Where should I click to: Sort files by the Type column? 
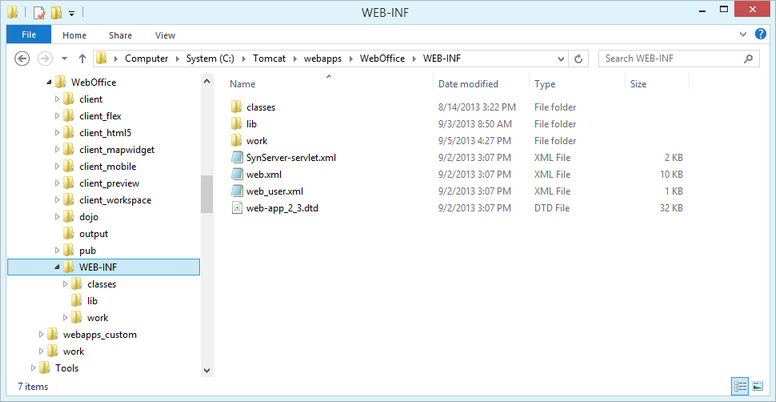point(544,84)
